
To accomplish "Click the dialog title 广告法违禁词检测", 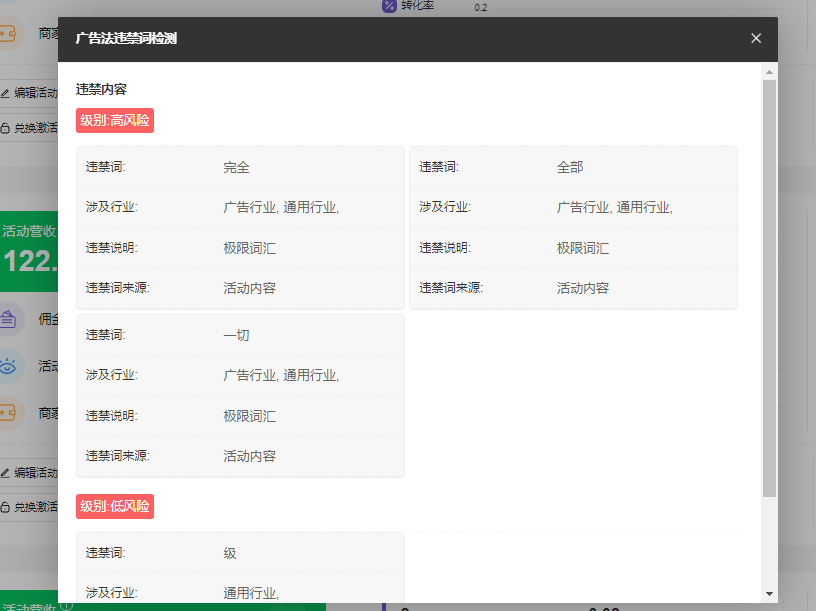I will [126, 39].
